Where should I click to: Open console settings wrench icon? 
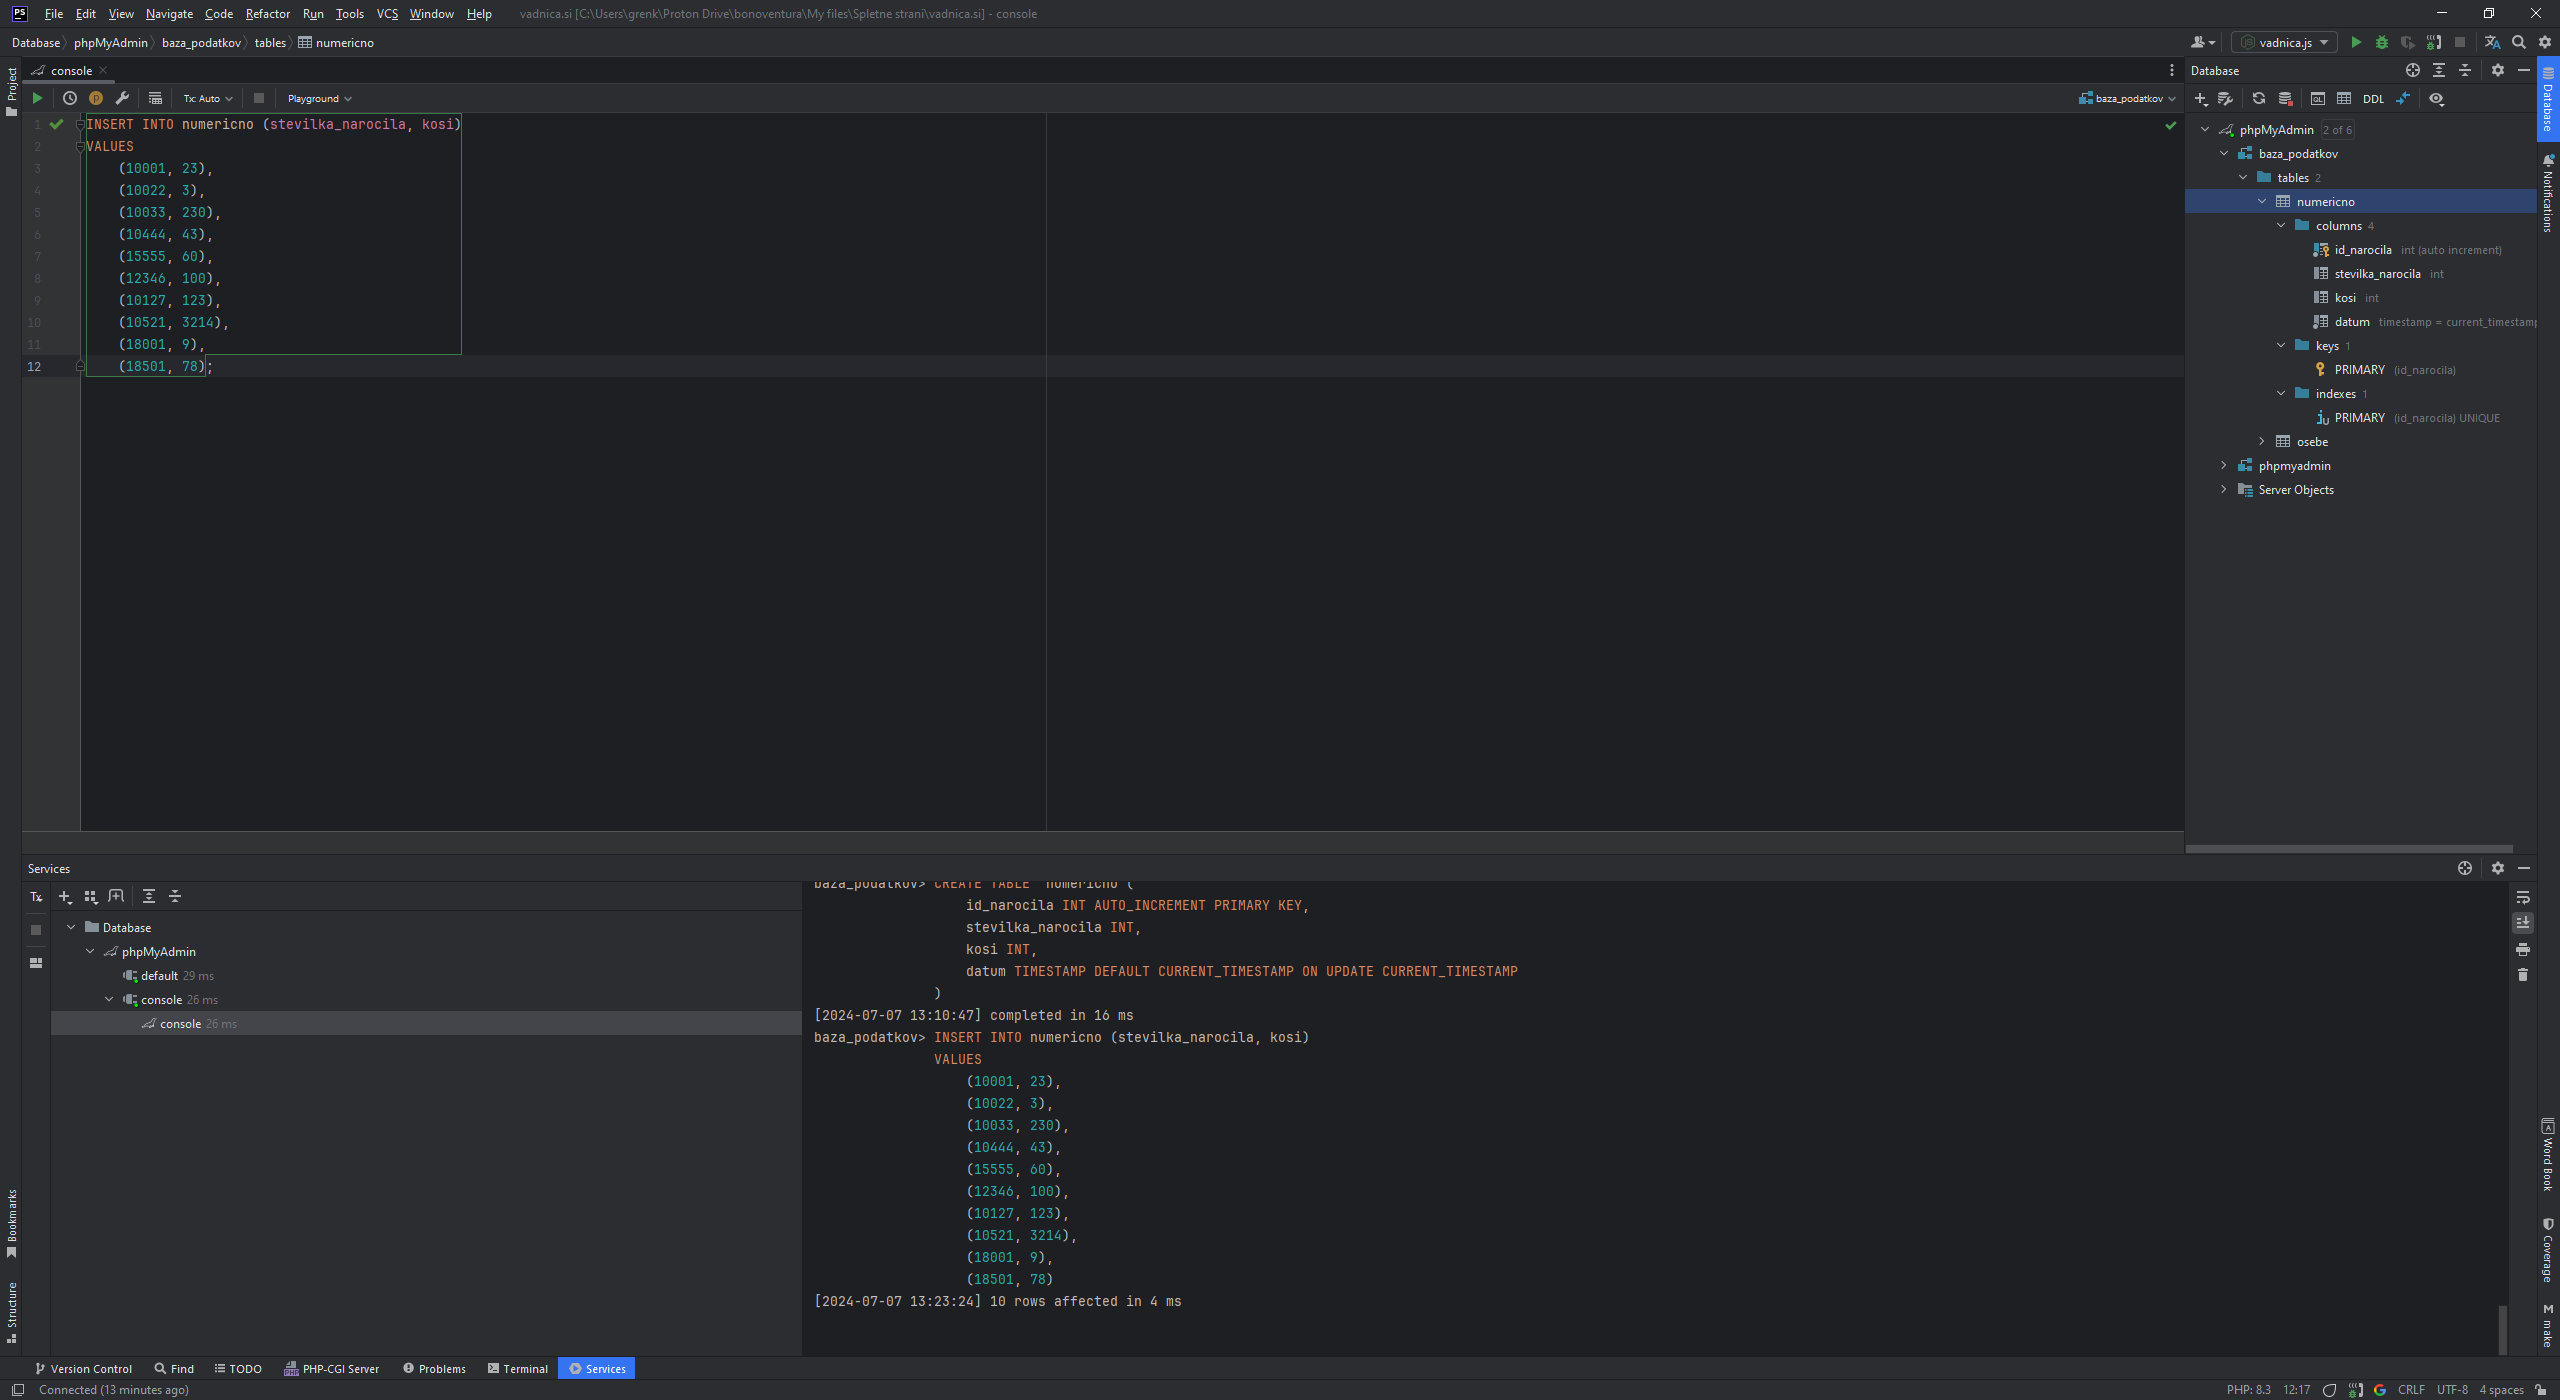(x=122, y=98)
